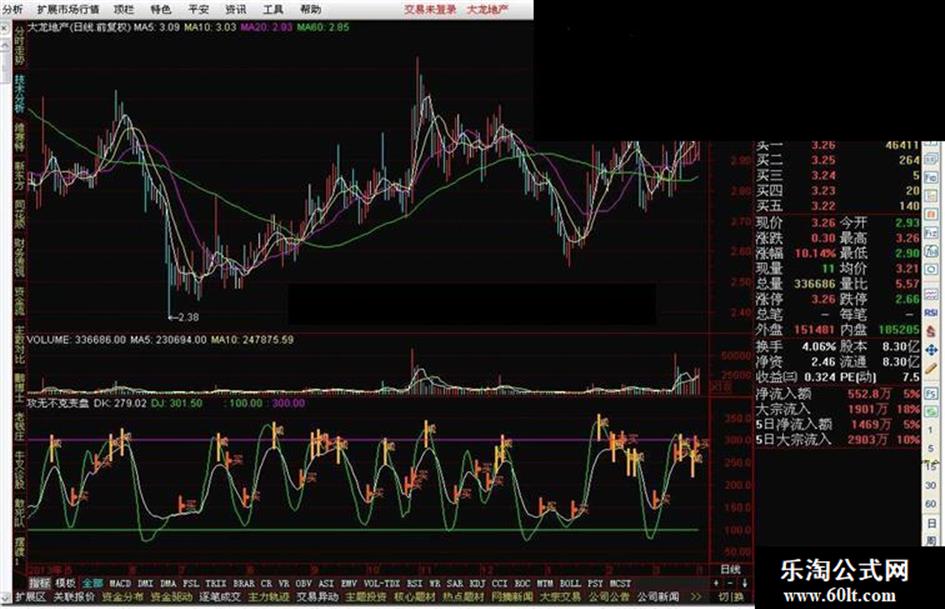Open the 热点题材 tab

pos(463,597)
